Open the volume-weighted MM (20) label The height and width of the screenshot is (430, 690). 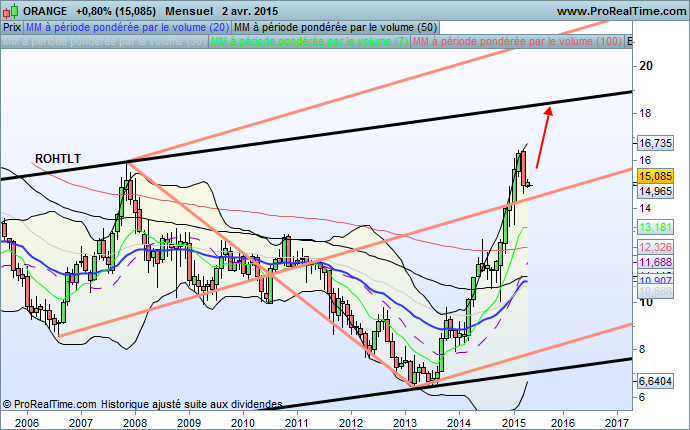click(127, 27)
